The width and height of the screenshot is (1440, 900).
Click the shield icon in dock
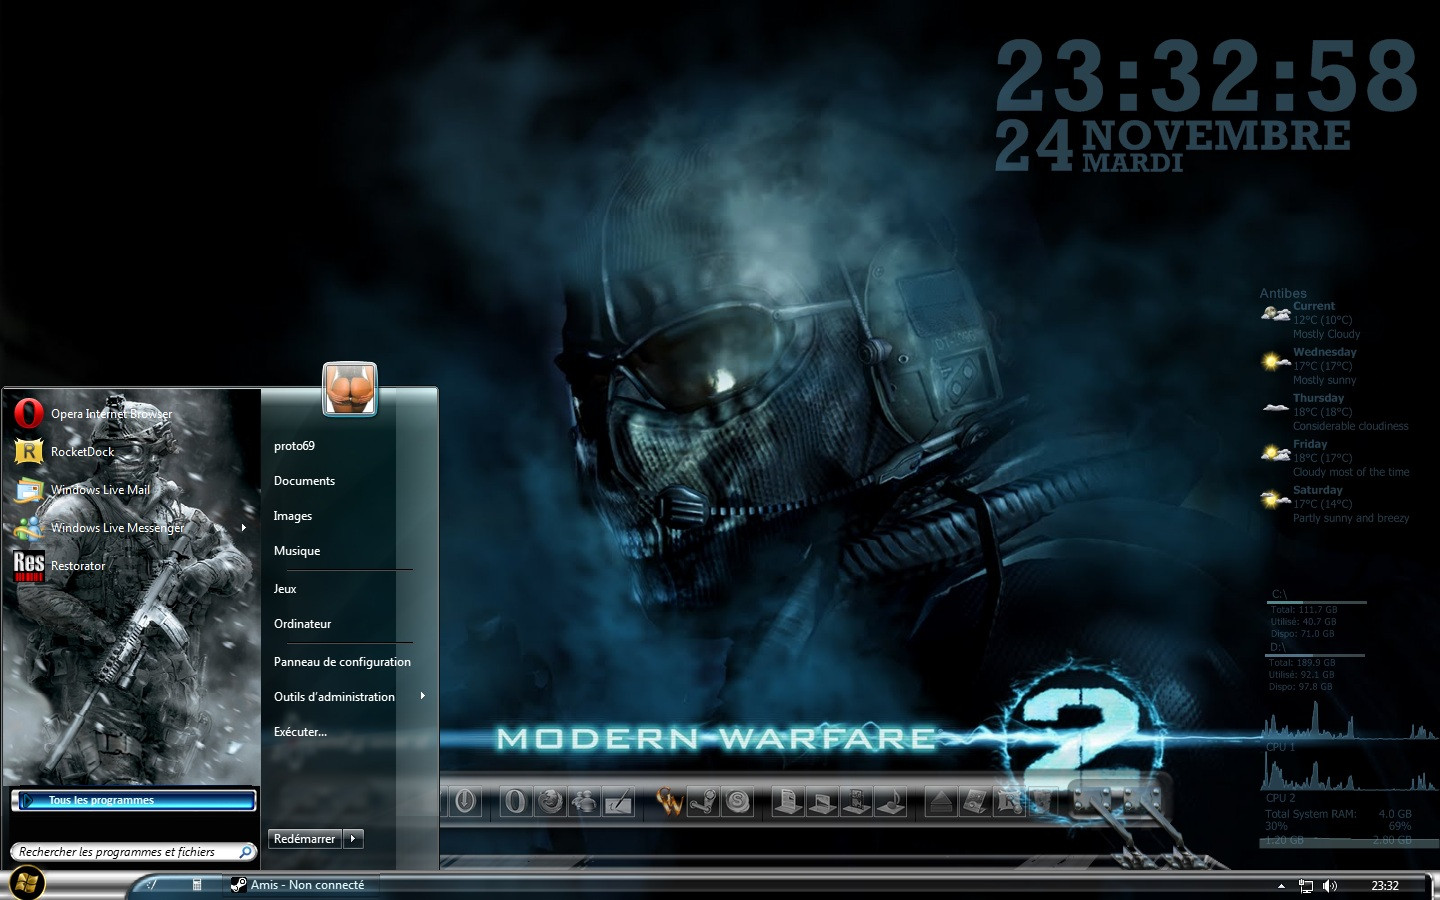[1042, 801]
